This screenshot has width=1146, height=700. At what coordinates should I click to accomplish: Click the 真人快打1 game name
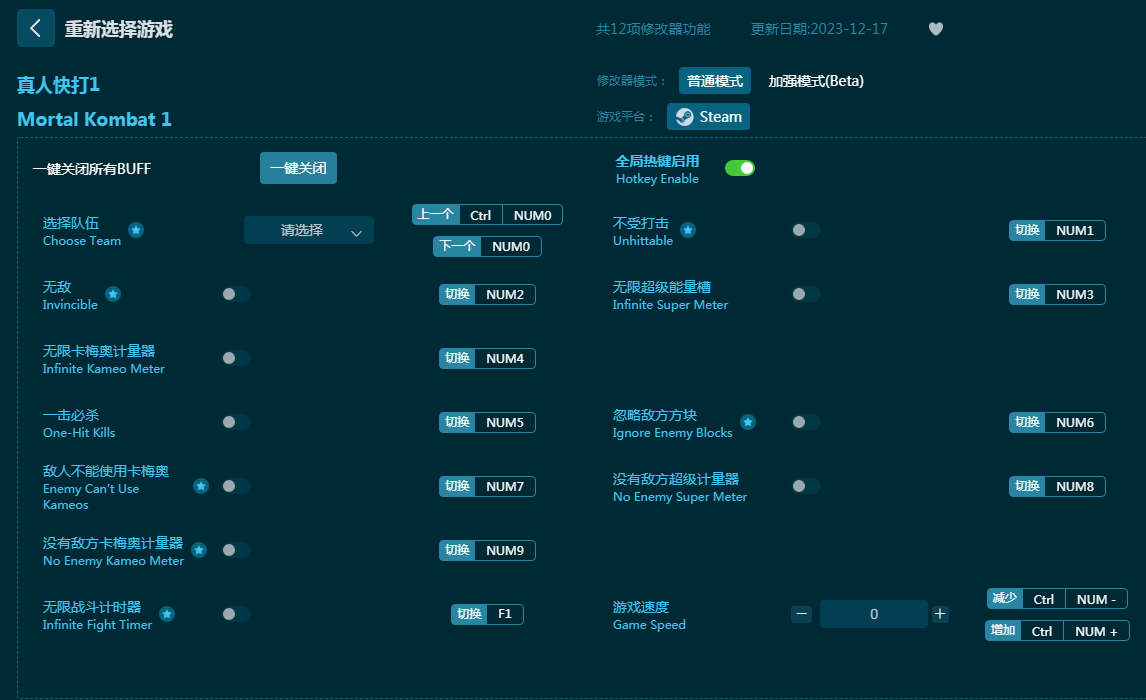pos(58,85)
